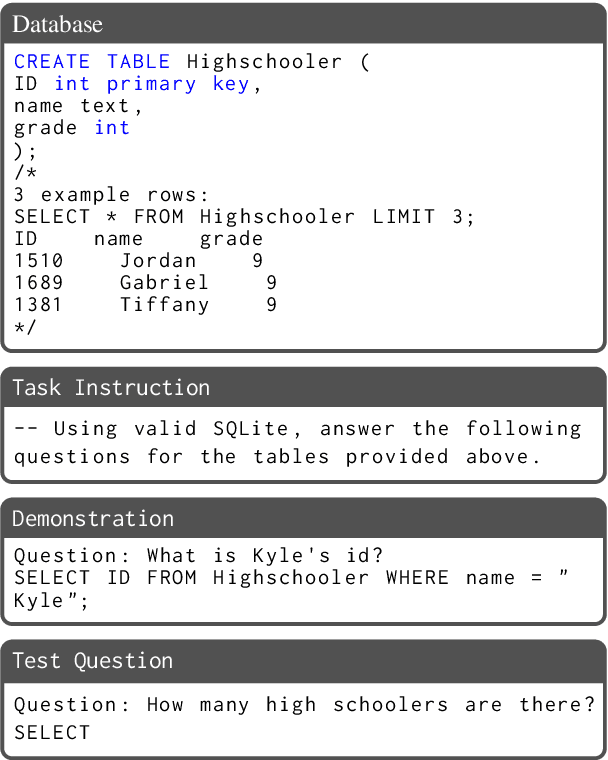Click the final SELECT keyword in Test Question
Screen dimensions: 608x760
(51, 732)
